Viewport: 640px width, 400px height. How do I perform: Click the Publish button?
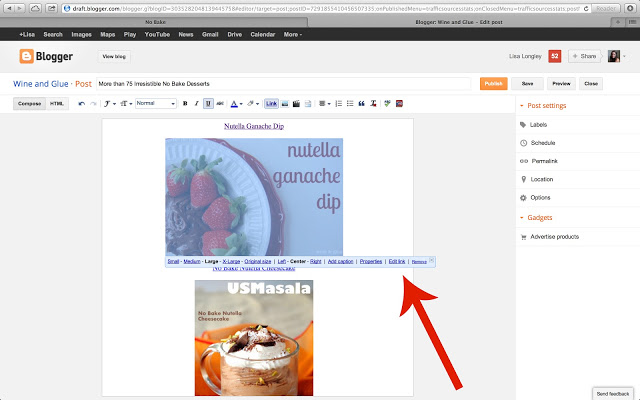point(493,84)
